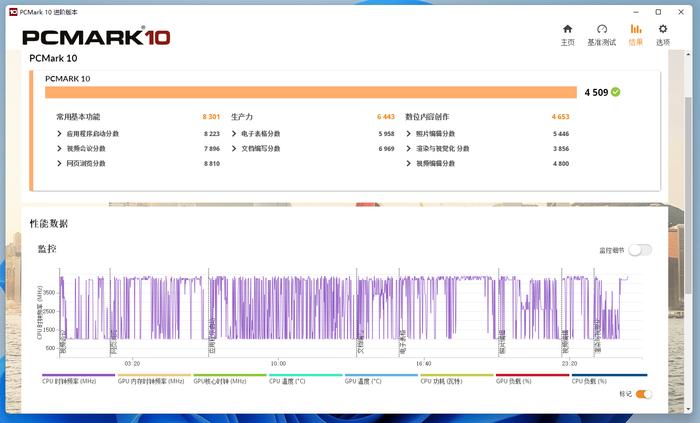Click the 8 810 web browsing score
Viewport: 700px width, 423px height.
(212, 164)
